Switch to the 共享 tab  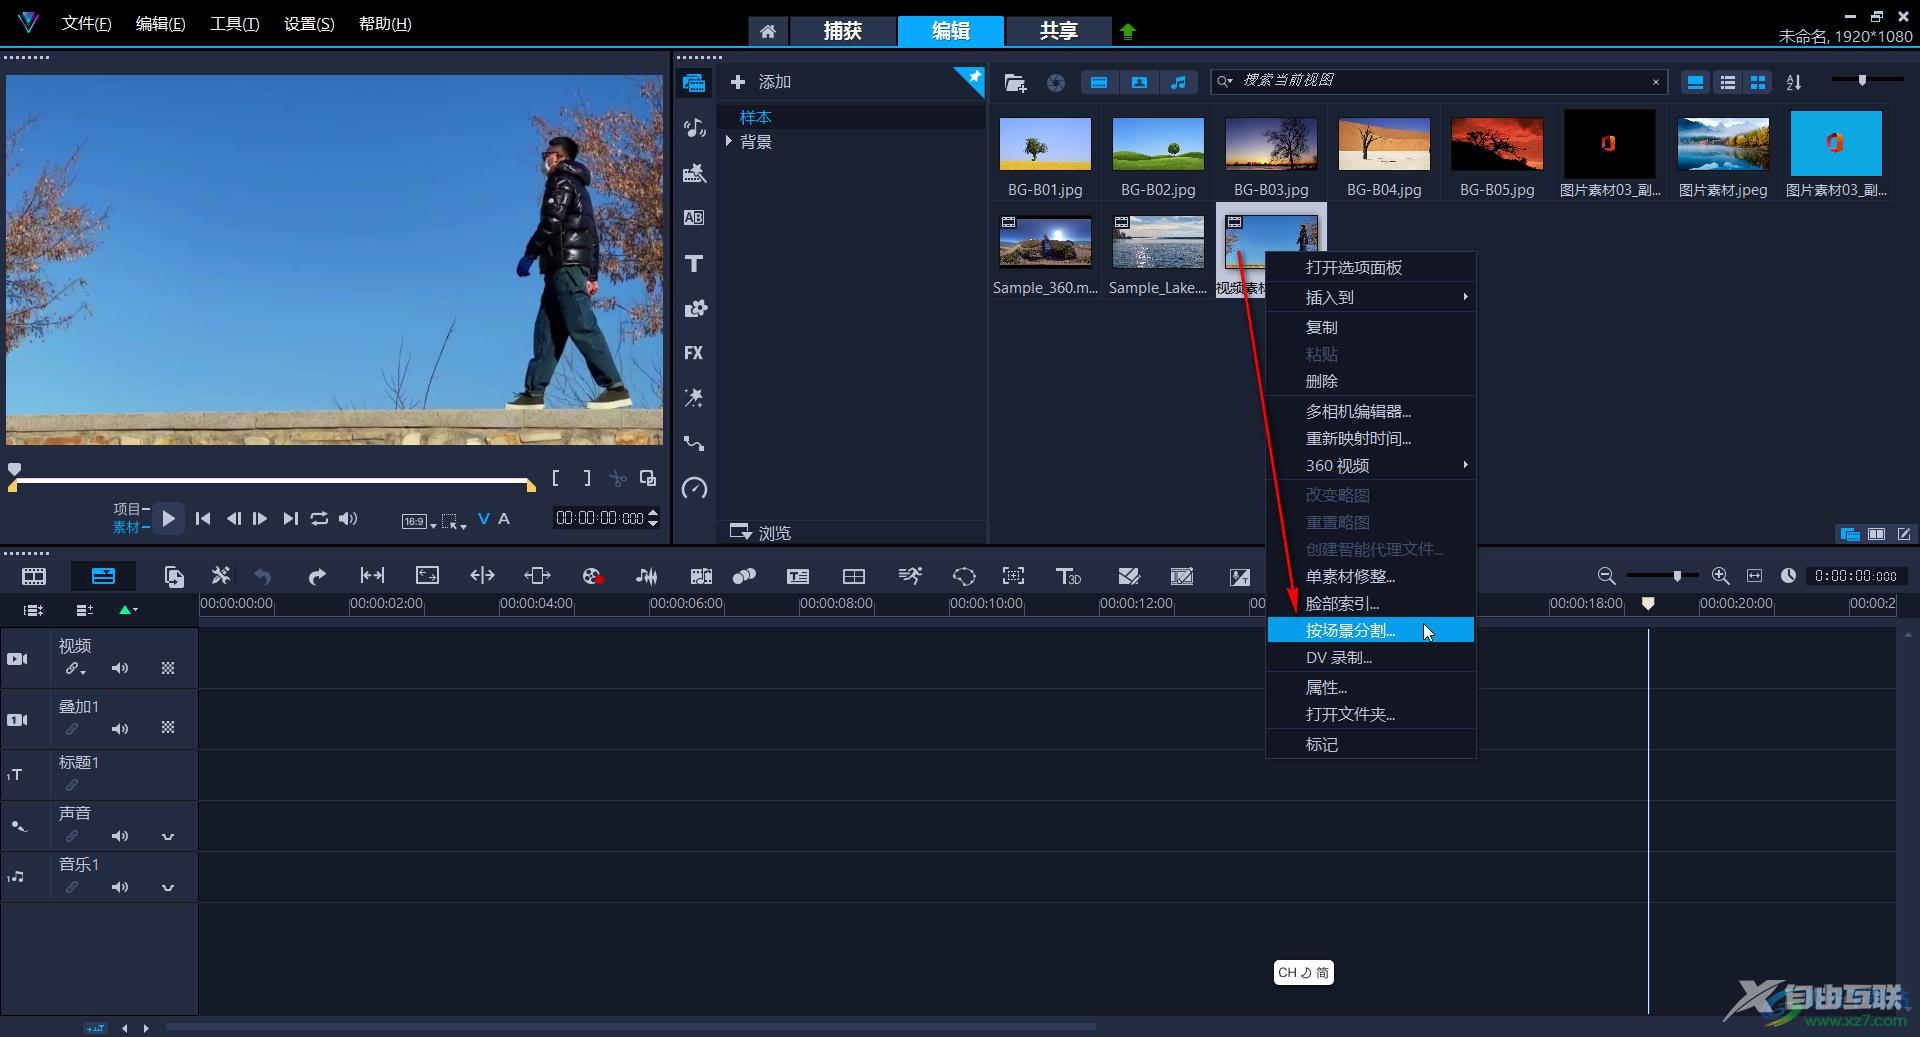(x=1058, y=31)
